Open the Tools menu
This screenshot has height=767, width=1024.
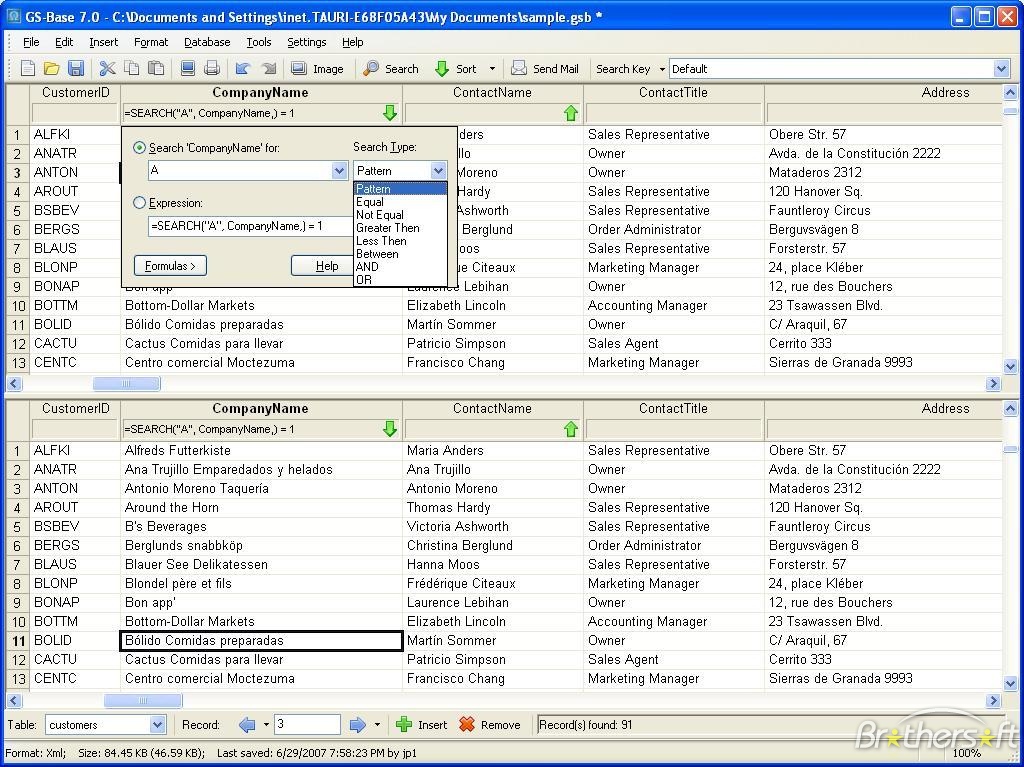tap(259, 42)
